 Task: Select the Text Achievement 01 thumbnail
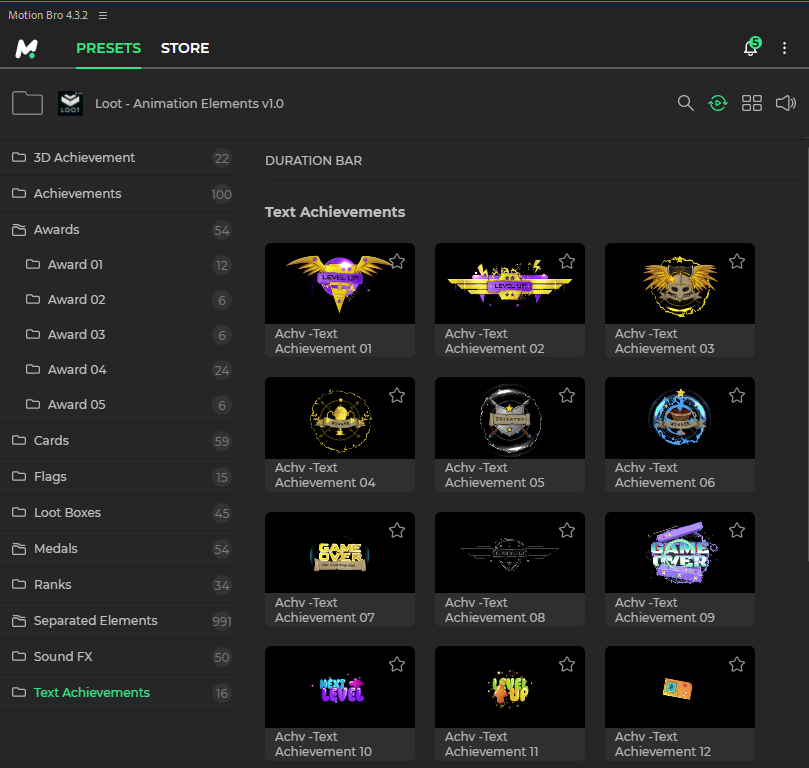tap(339, 284)
